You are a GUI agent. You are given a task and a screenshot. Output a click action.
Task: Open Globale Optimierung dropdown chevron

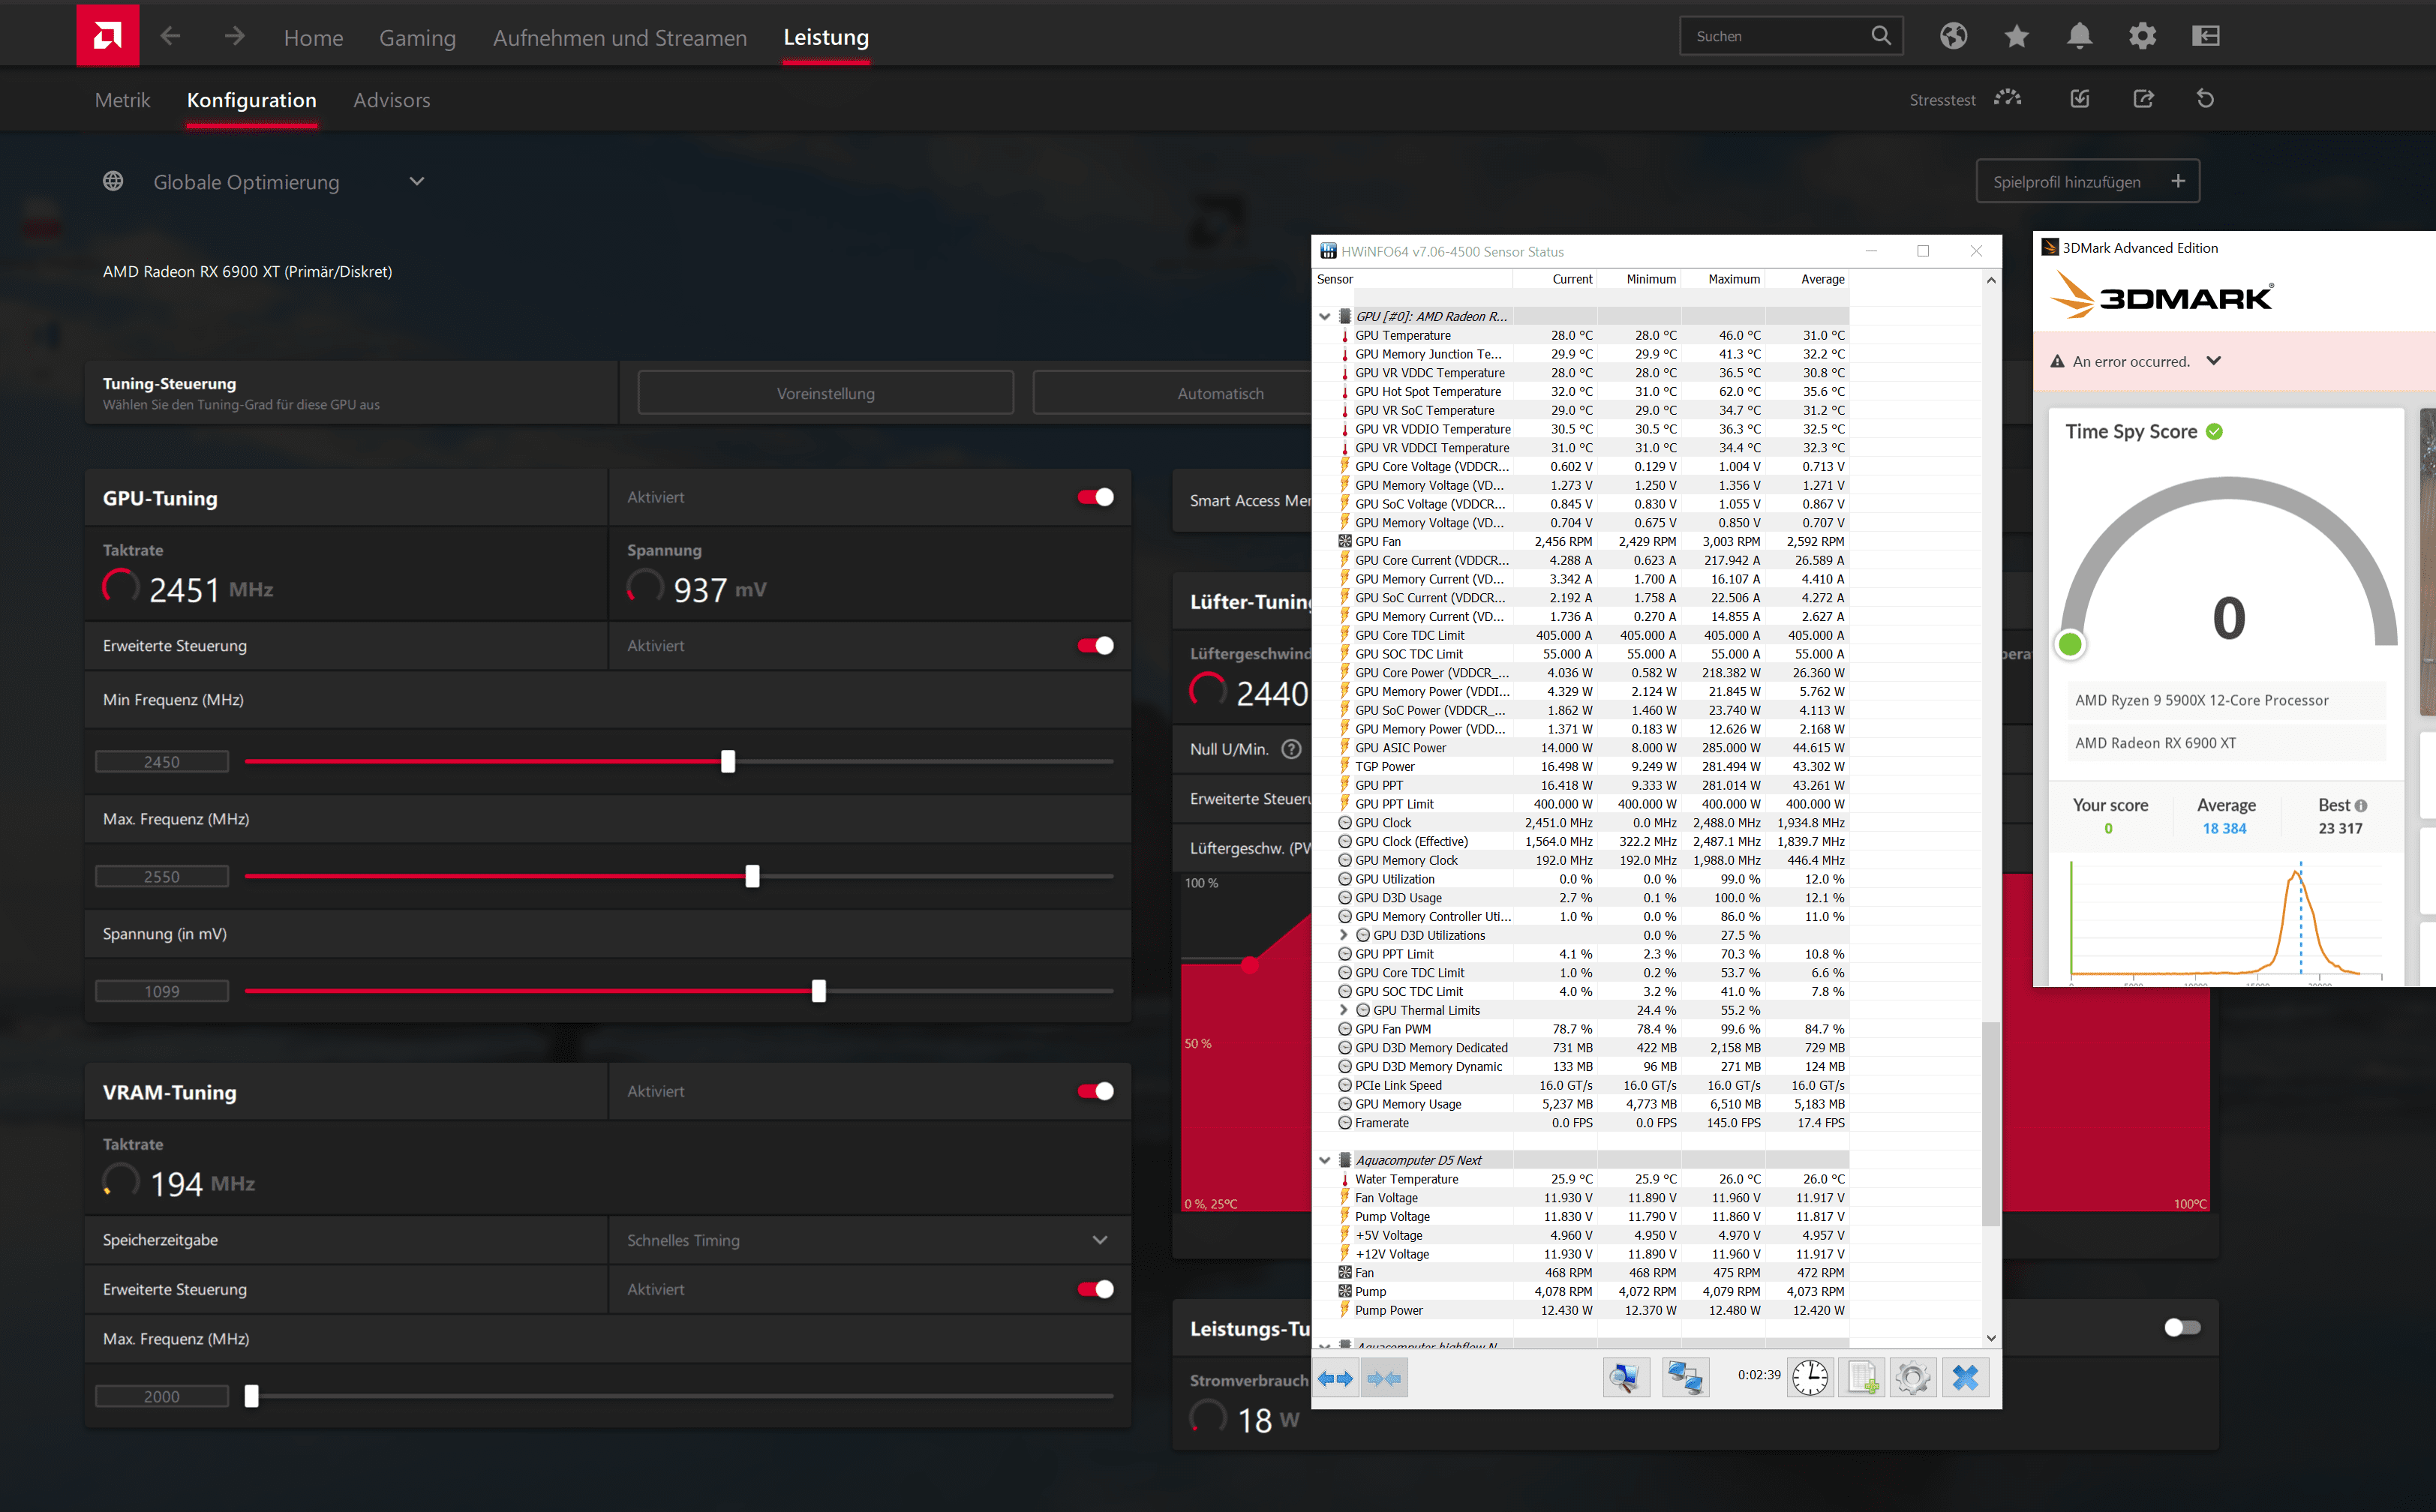(417, 181)
